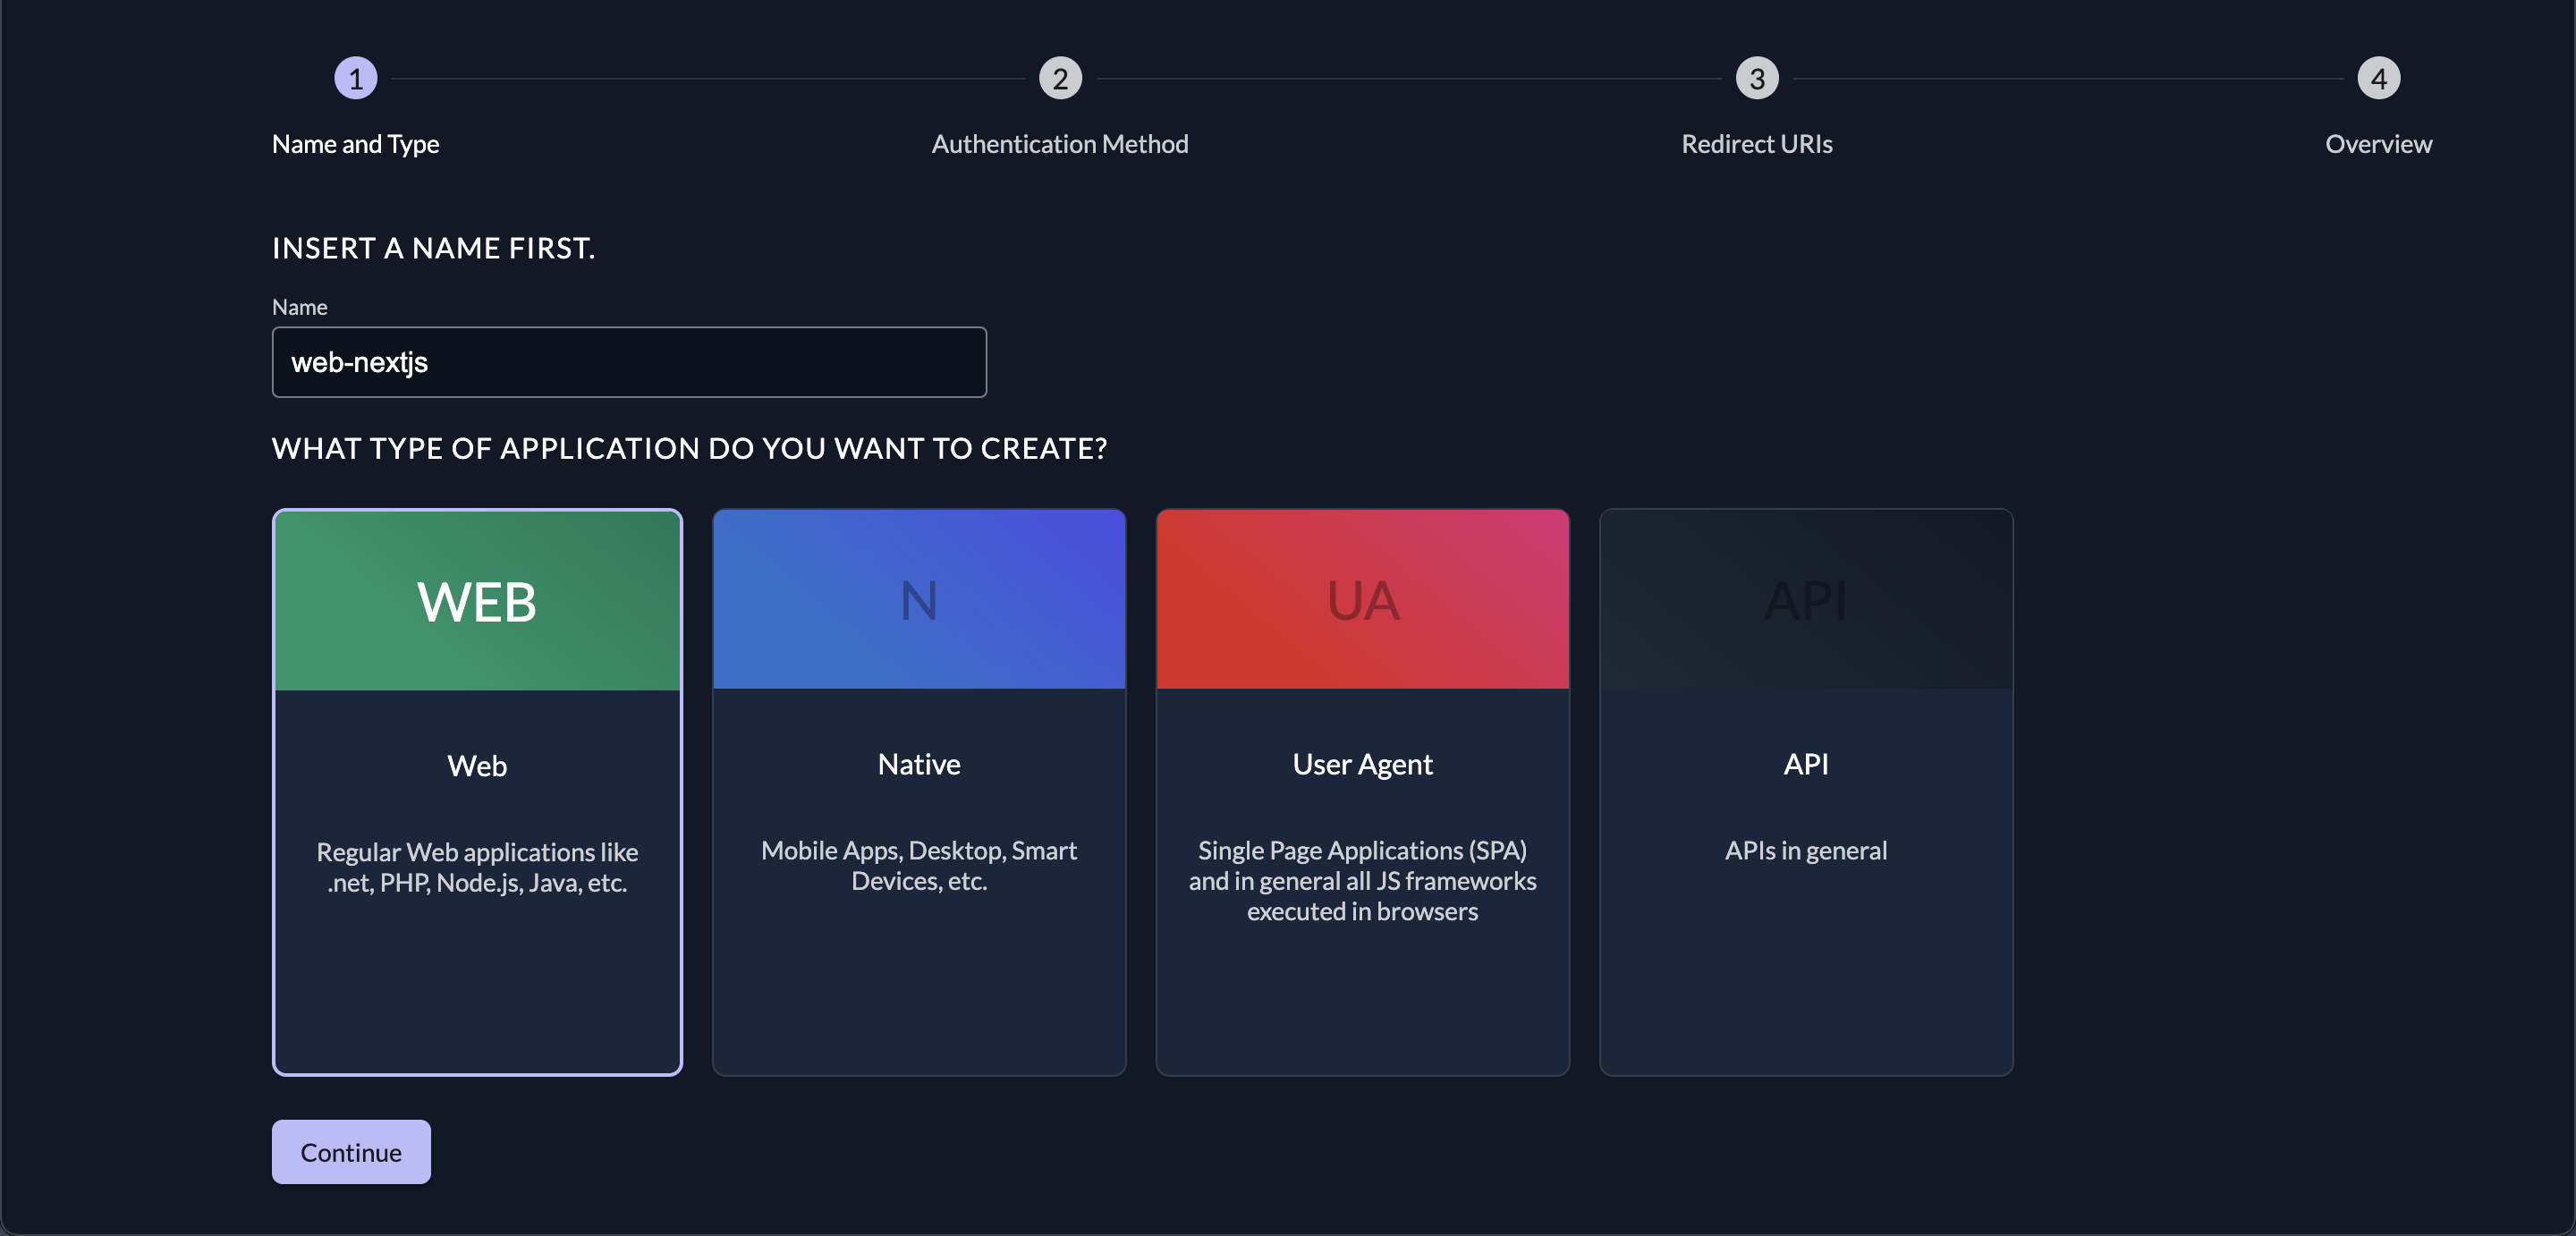Click the step 1 circle icon
Image resolution: width=2576 pixels, height=1236 pixels.
[355, 78]
